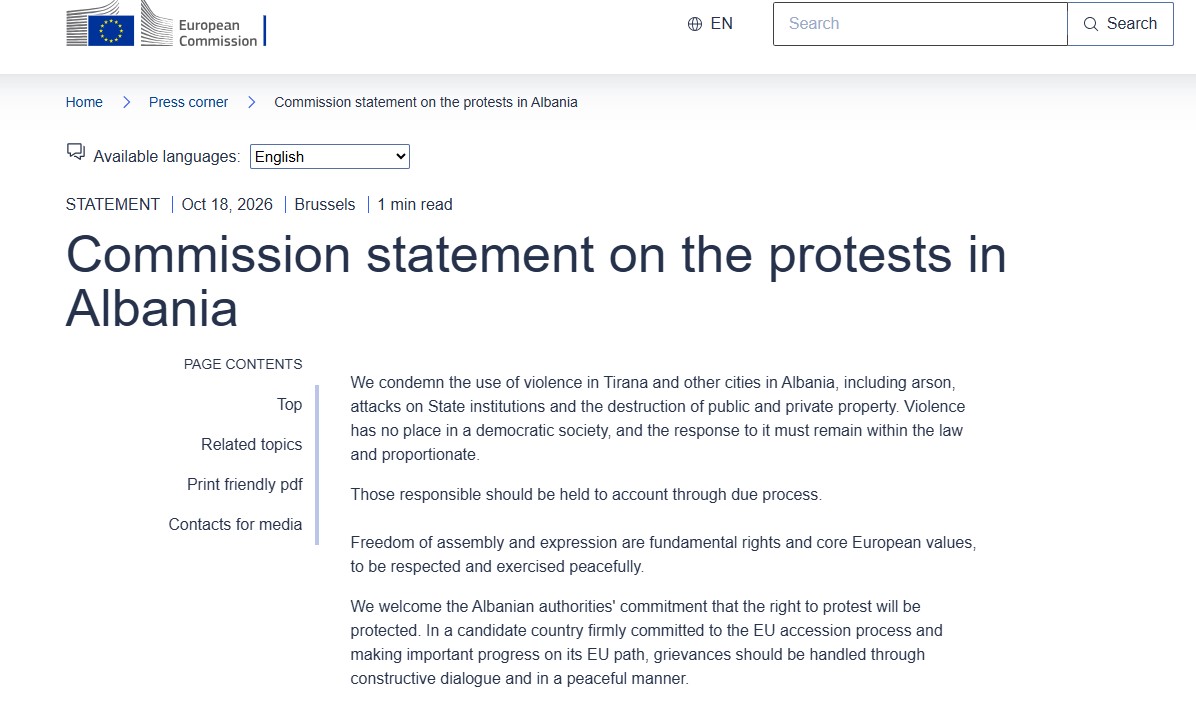Viewport: 1196px width, 726px height.
Task: Click the European Commission logo
Action: click(166, 24)
